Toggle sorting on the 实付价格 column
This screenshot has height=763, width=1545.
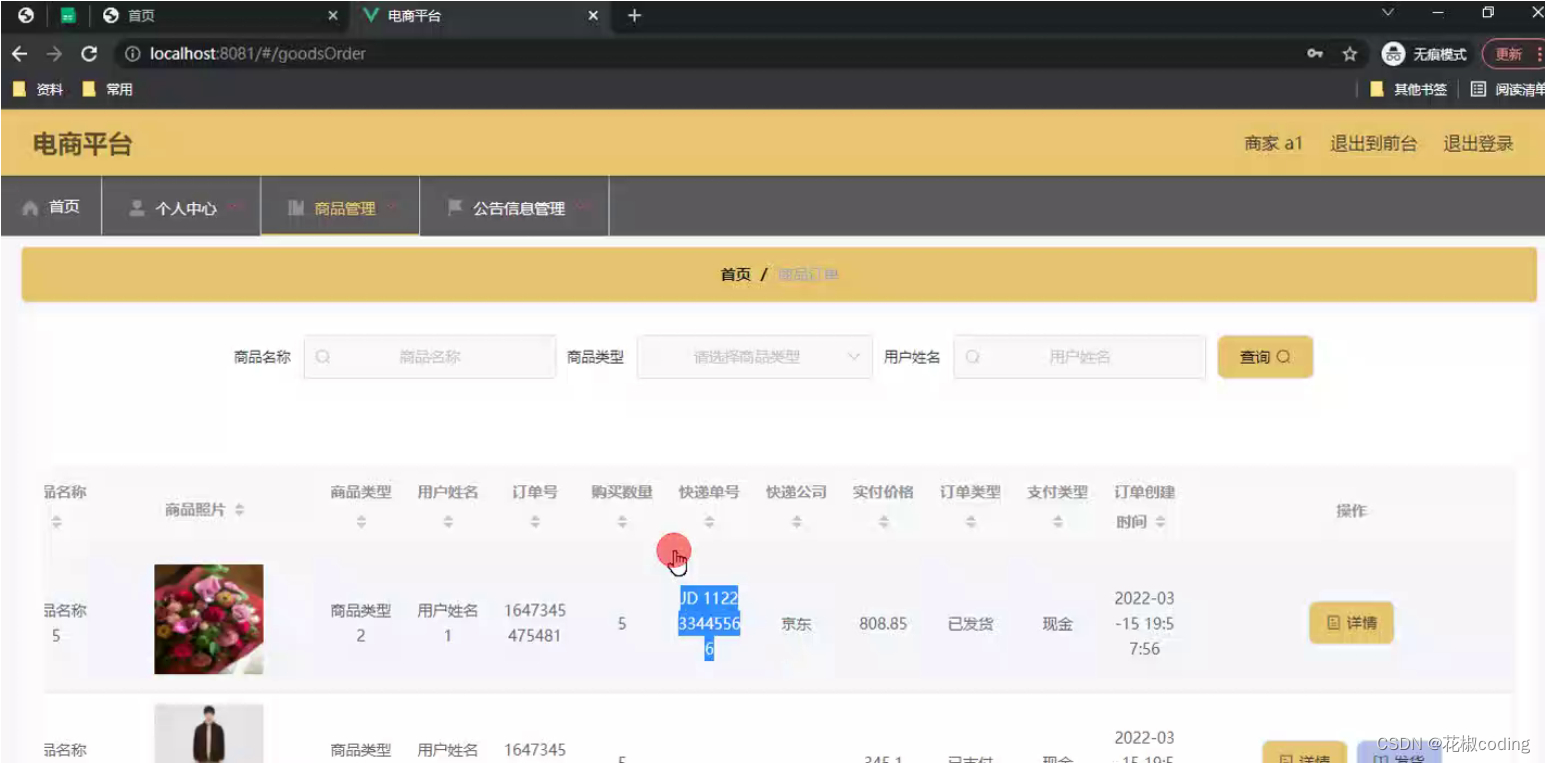(884, 519)
